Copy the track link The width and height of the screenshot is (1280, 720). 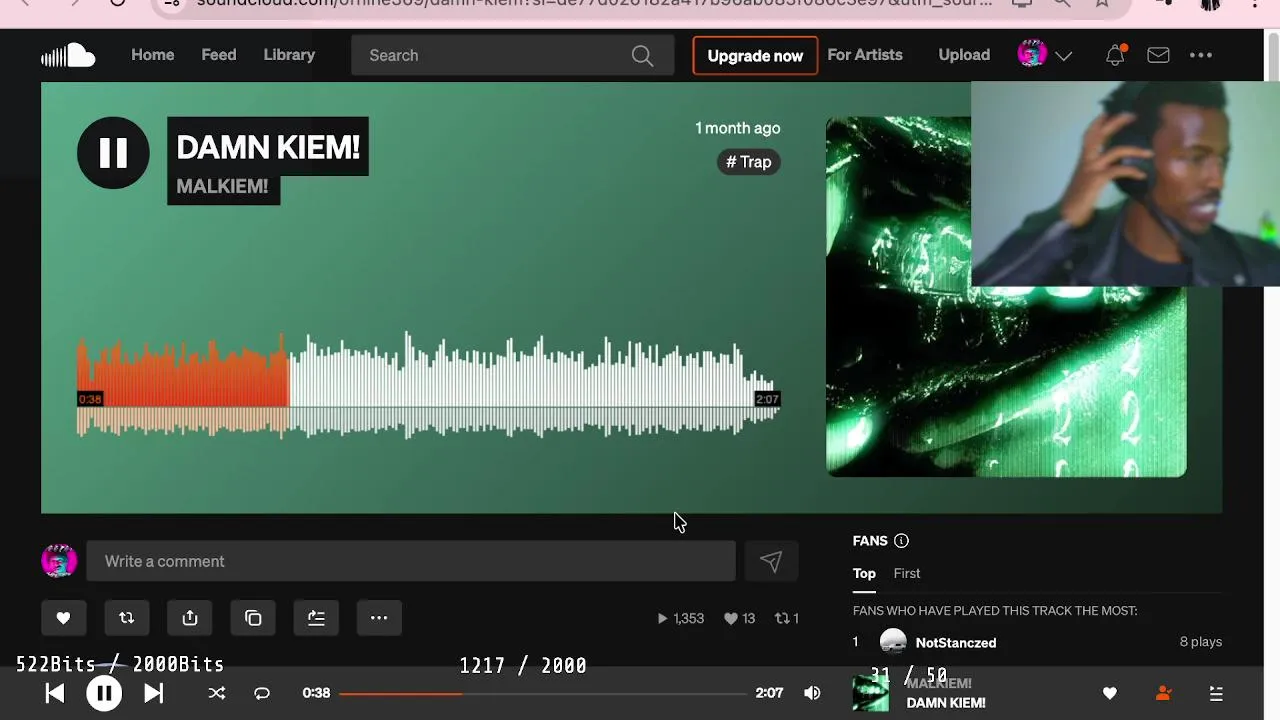pos(253,618)
